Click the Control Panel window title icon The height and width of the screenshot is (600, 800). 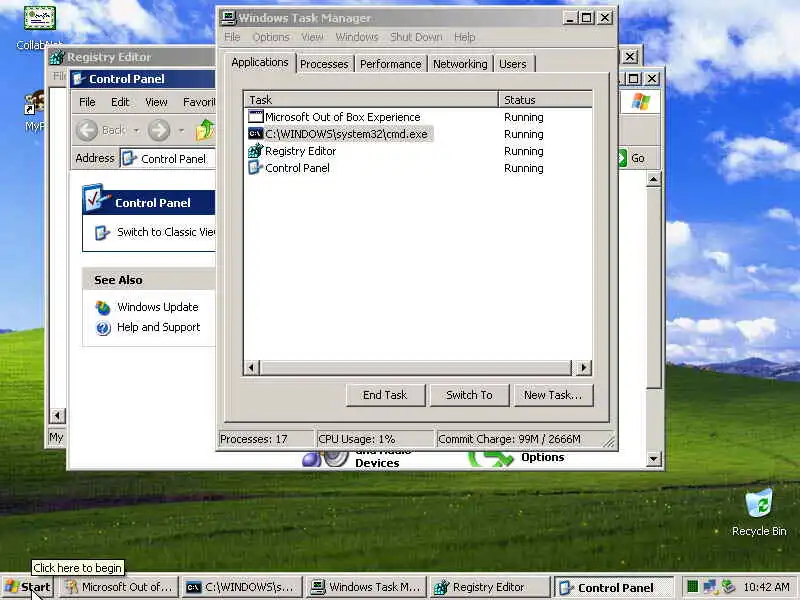(79, 79)
